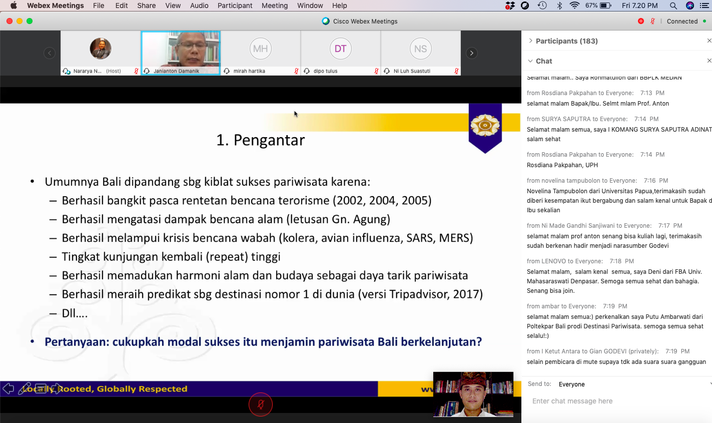Click the self-view video thumbnail
The height and width of the screenshot is (423, 712).
475,396
